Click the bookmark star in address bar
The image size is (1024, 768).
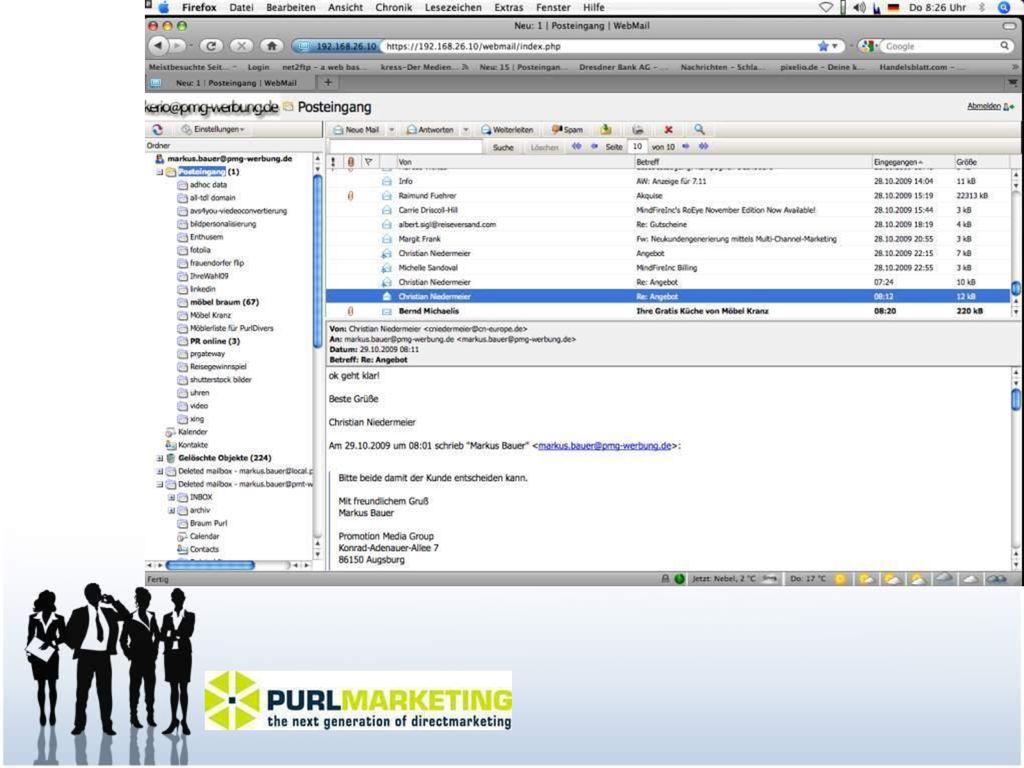(x=823, y=46)
